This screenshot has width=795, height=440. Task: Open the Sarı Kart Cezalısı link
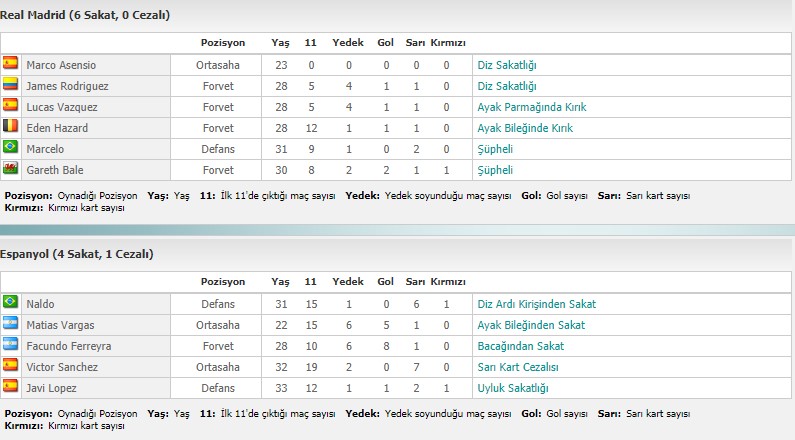coord(518,367)
